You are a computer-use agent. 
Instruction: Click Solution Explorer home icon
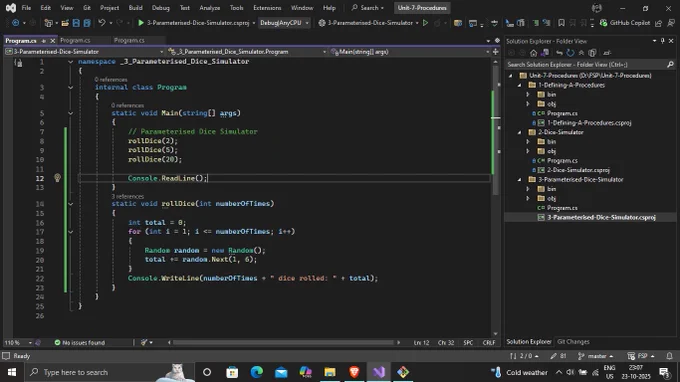point(533,53)
